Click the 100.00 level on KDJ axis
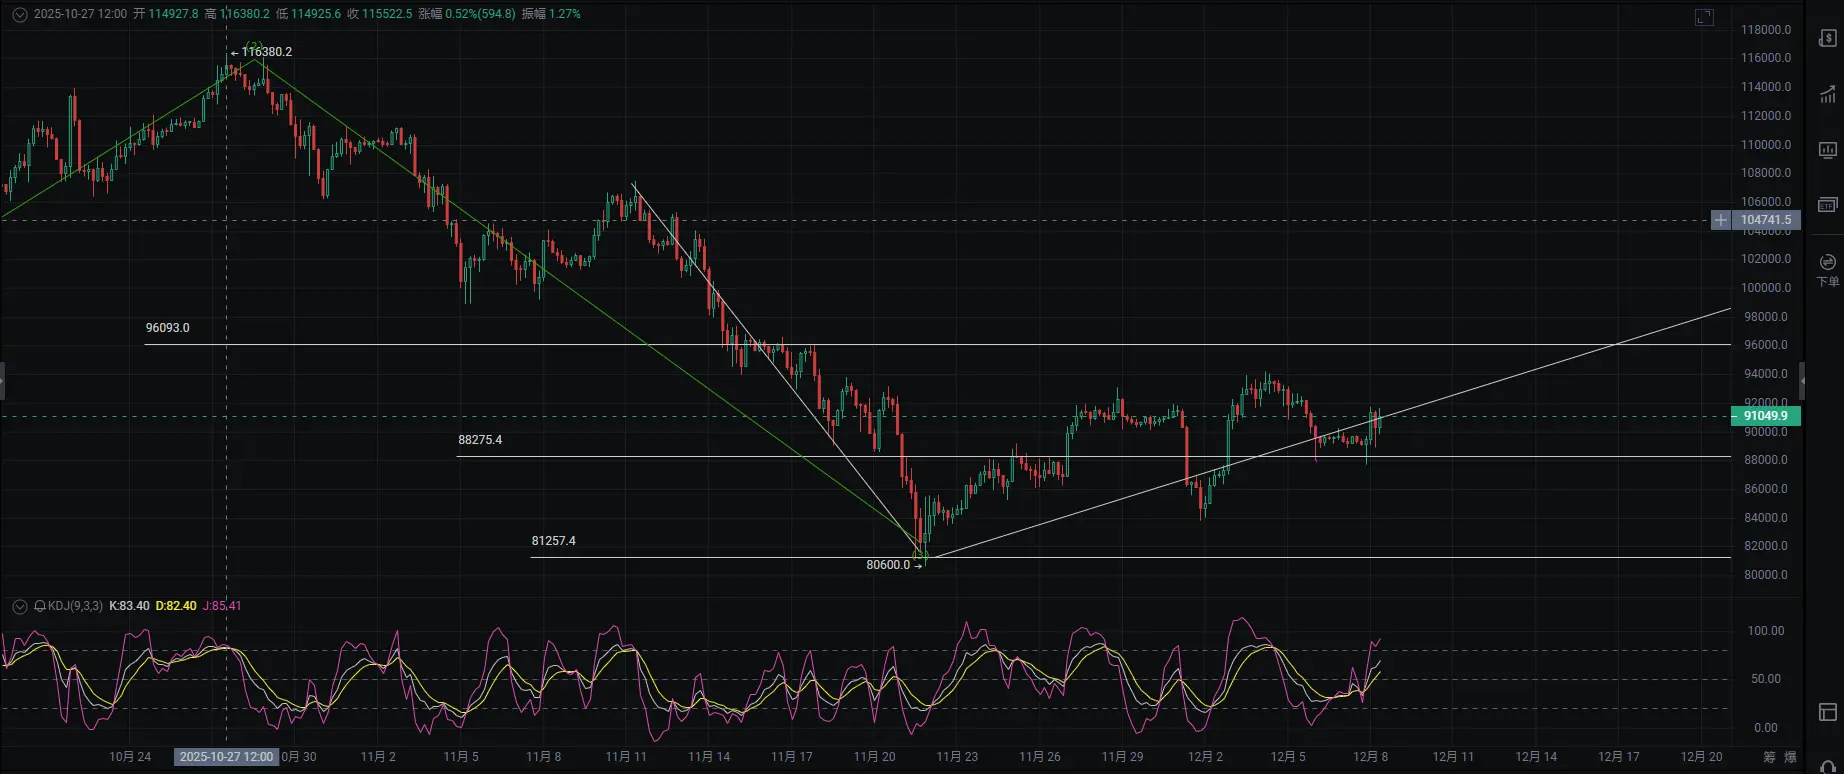Viewport: 1844px width, 774px height. pos(1765,631)
